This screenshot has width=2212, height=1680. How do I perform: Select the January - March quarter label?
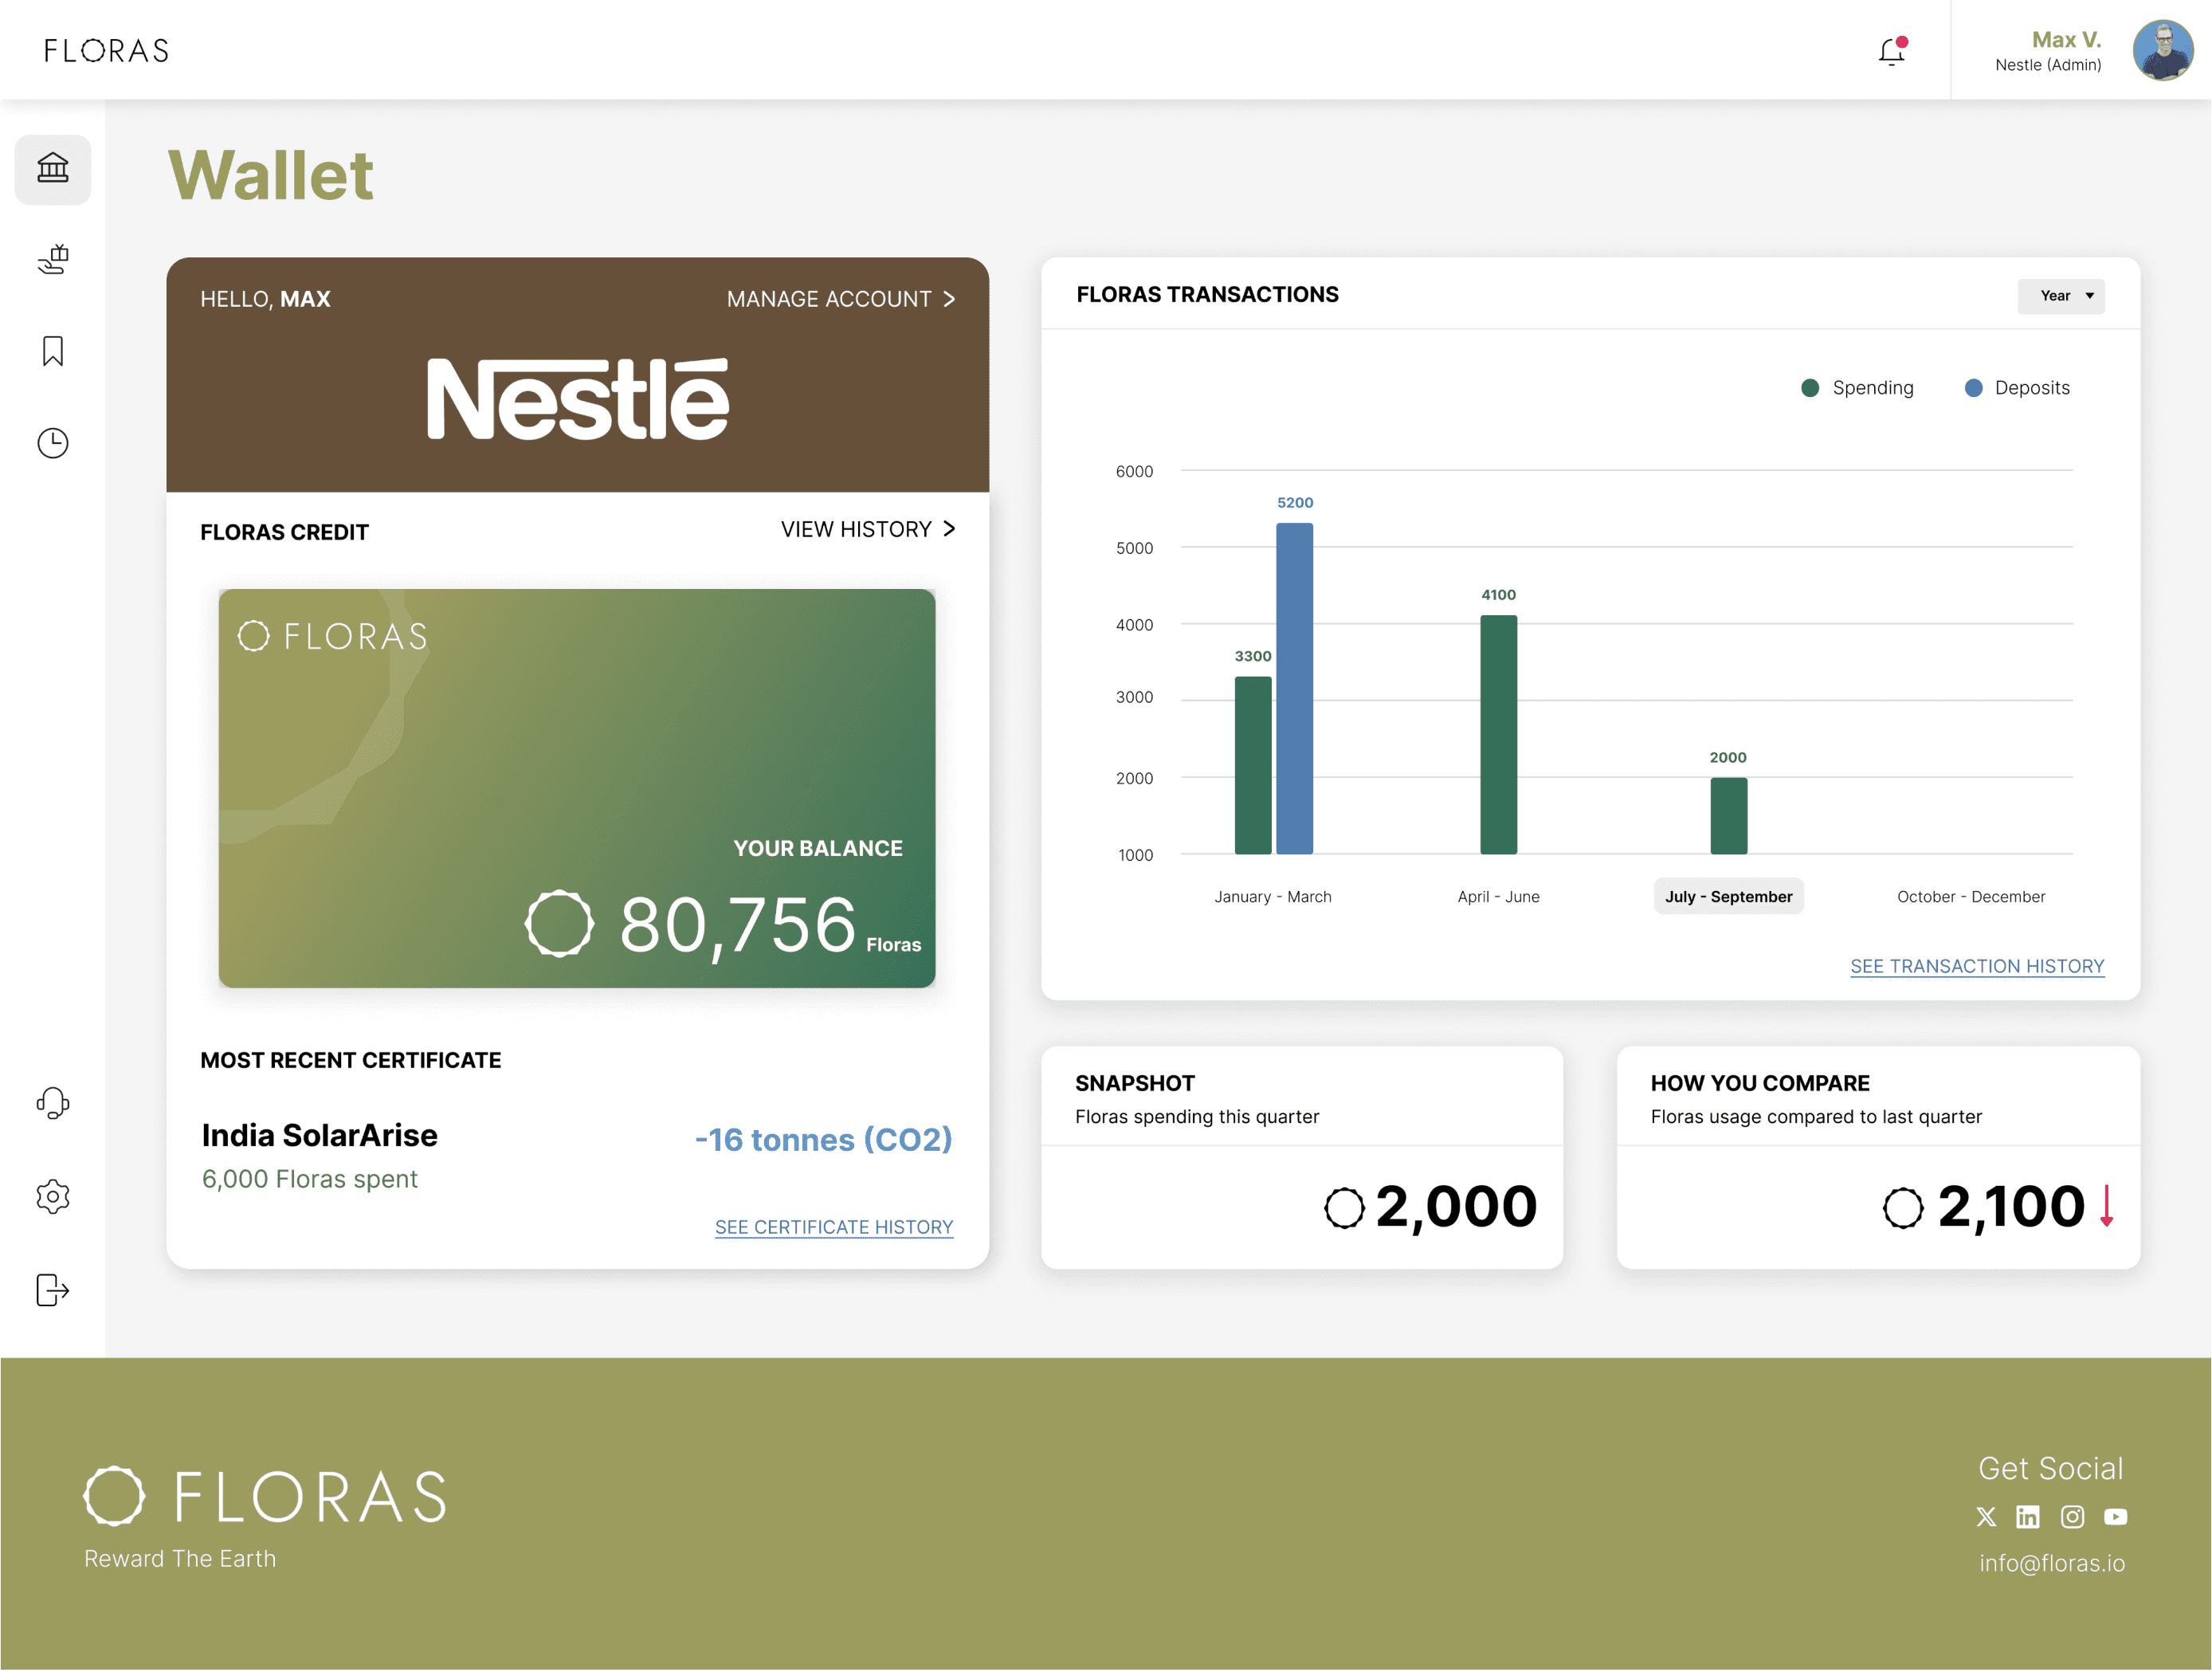click(x=1273, y=897)
